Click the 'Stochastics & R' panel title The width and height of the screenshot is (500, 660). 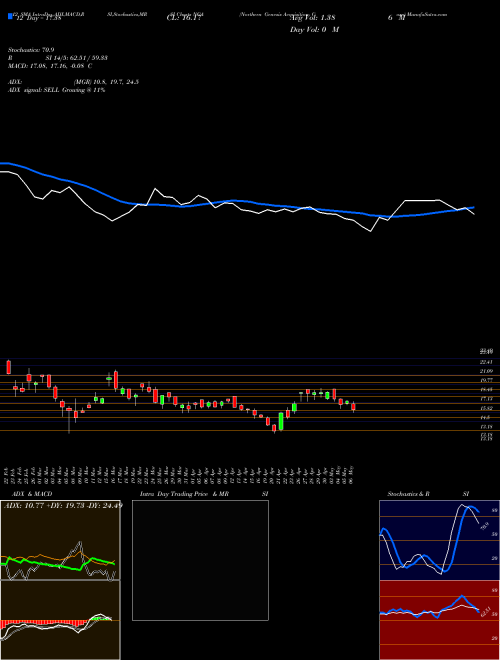pos(408,494)
